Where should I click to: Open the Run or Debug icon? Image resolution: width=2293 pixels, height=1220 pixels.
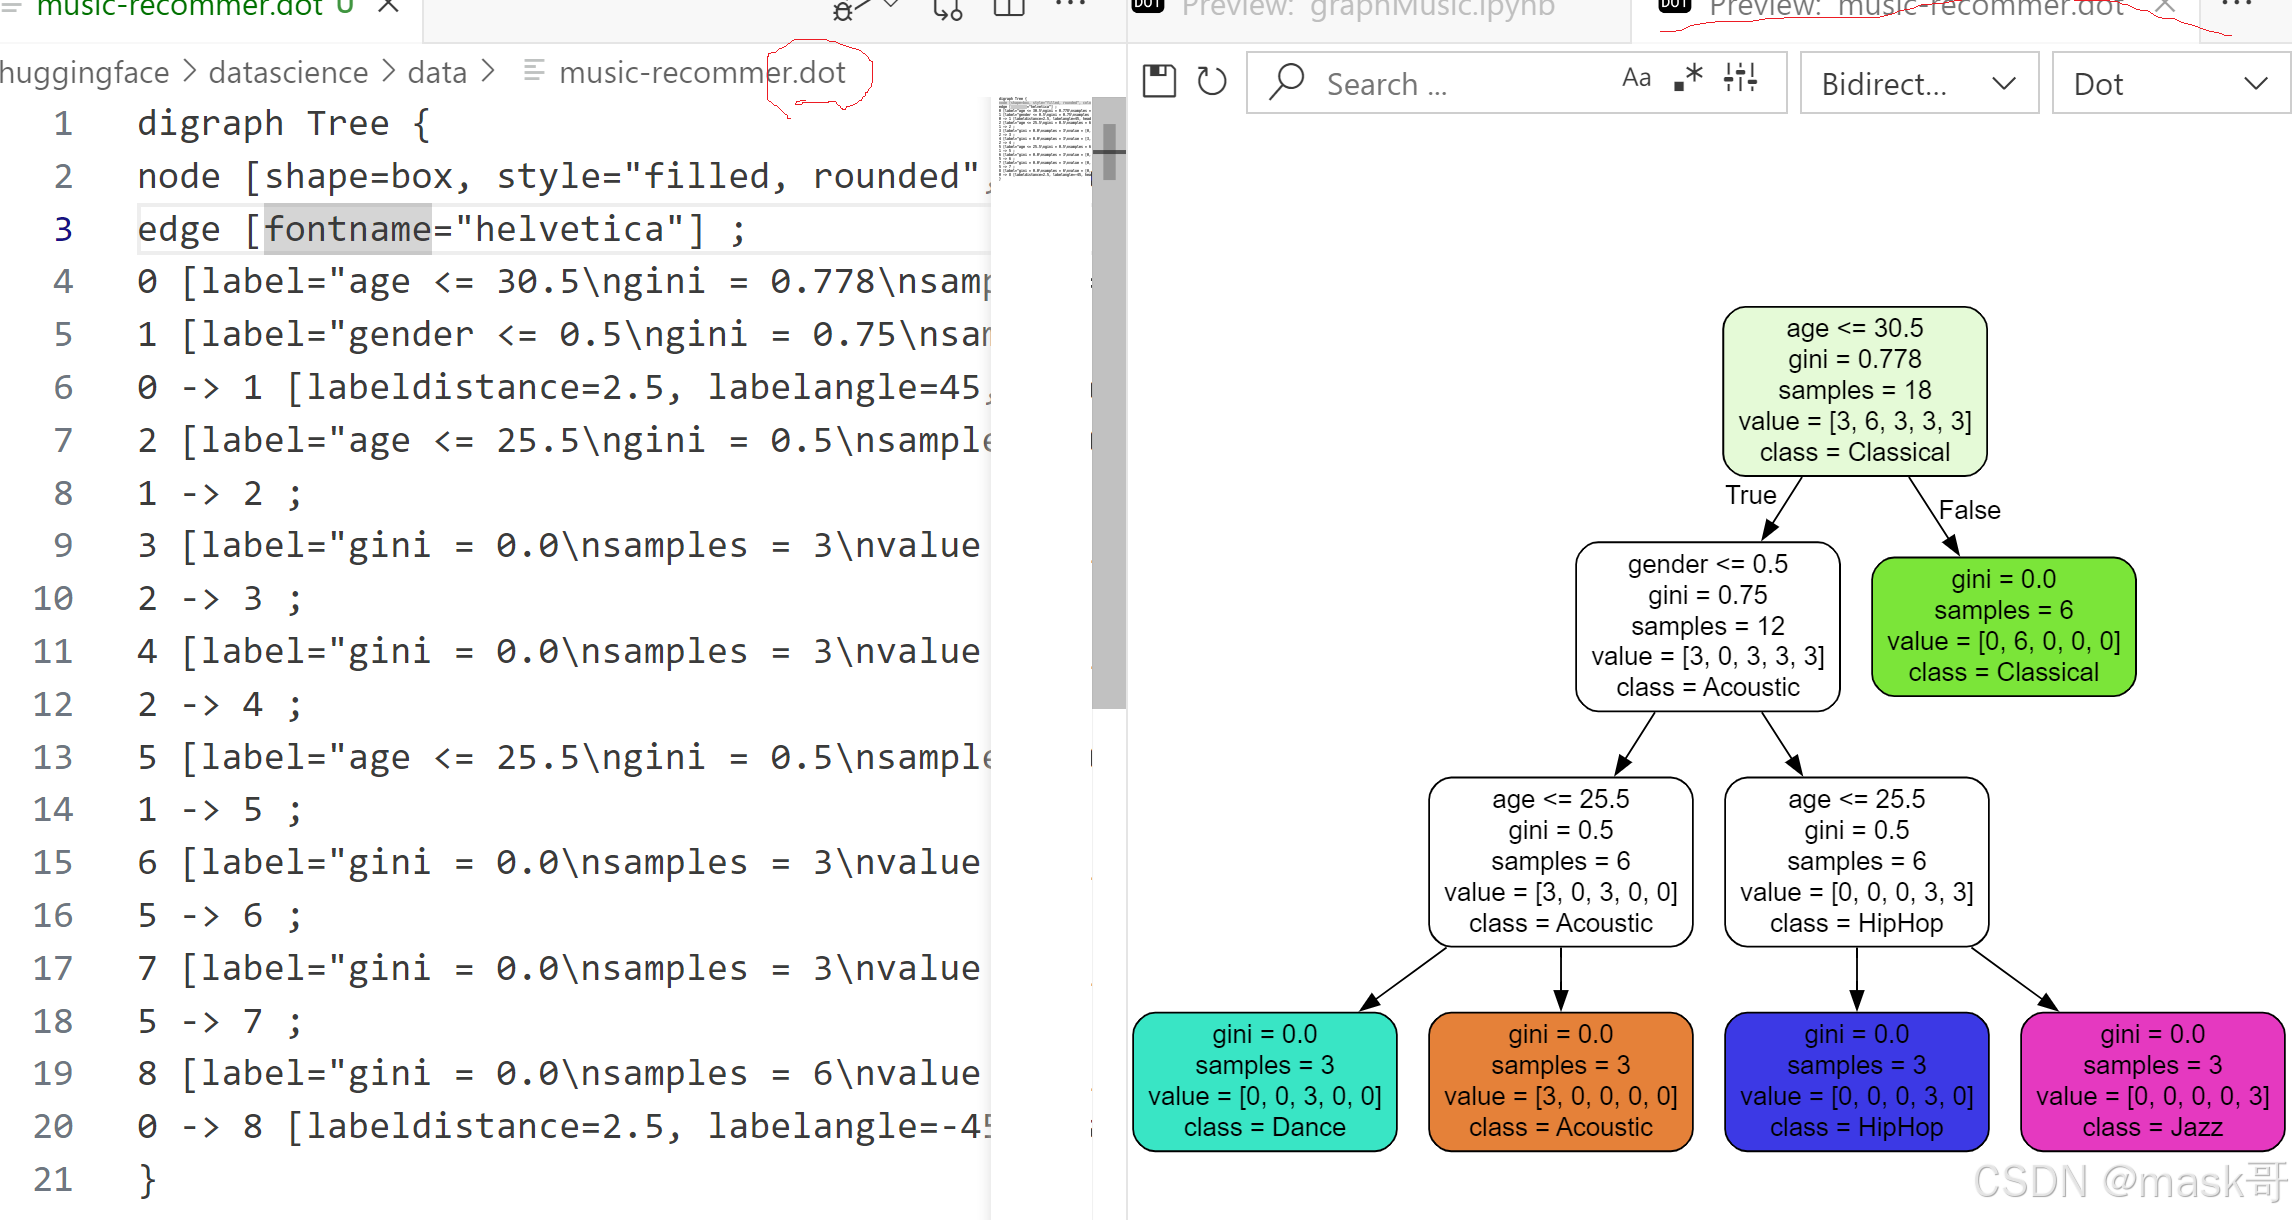tap(843, 10)
